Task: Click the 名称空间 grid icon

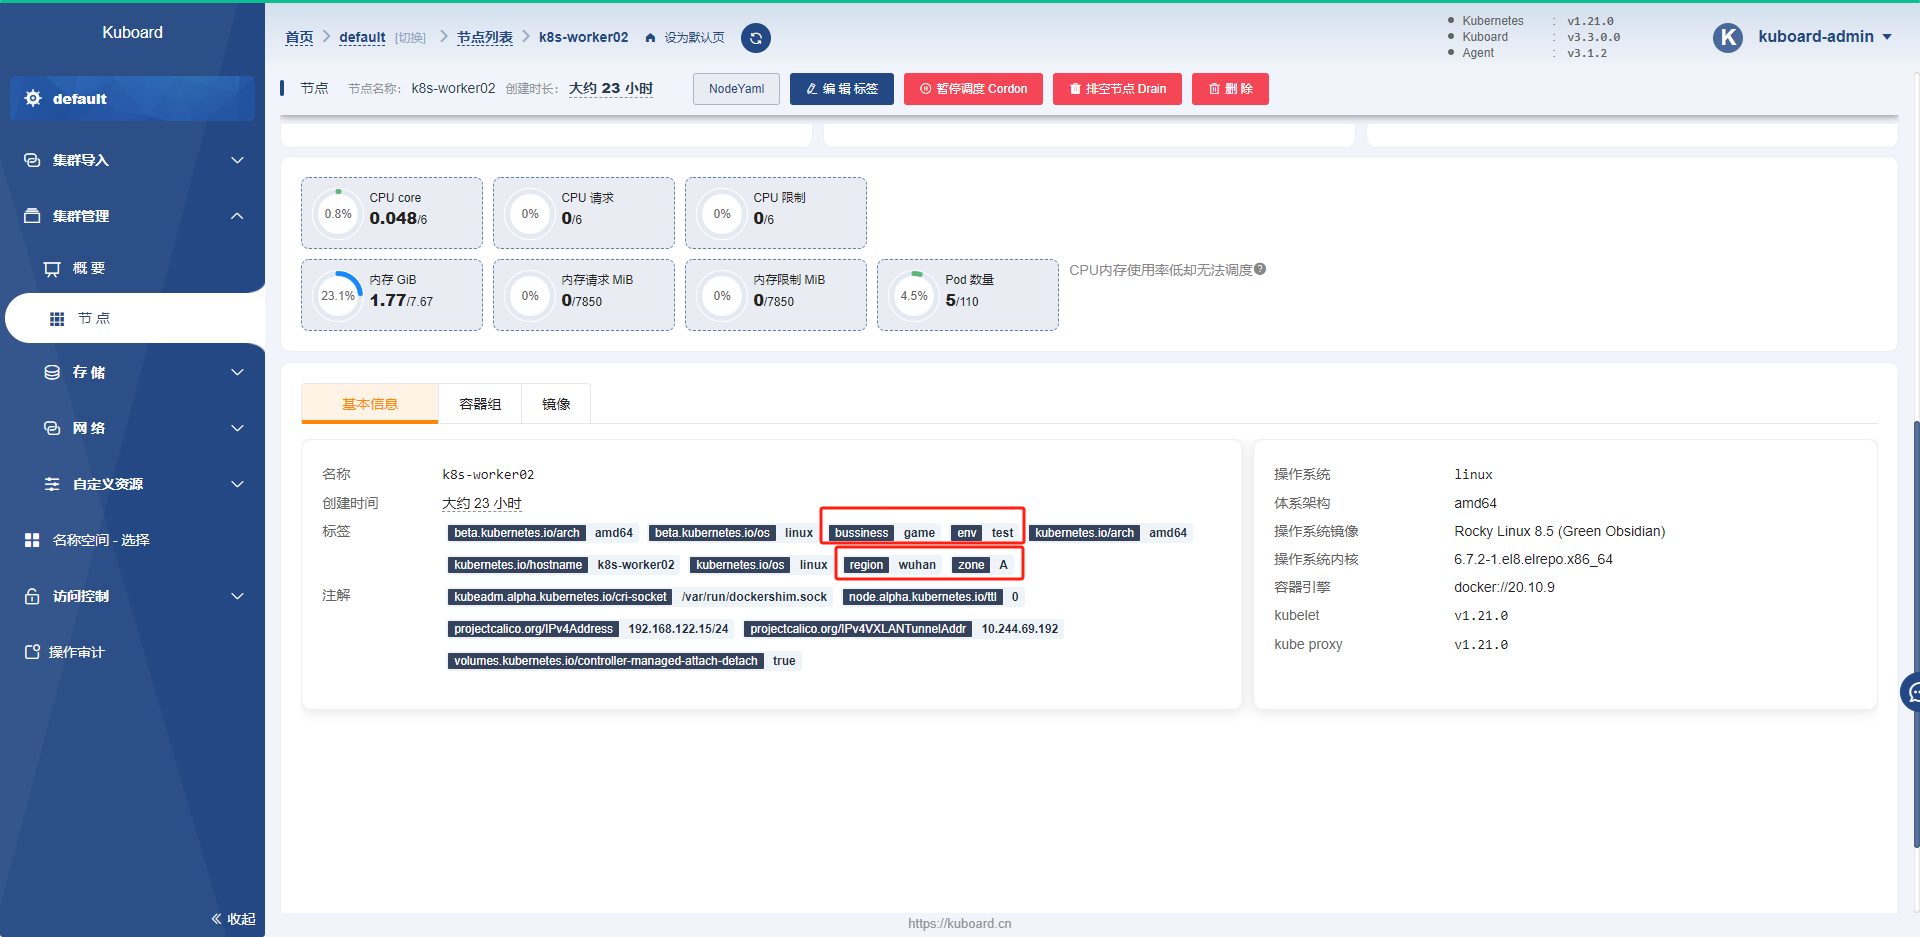Action: (x=32, y=540)
